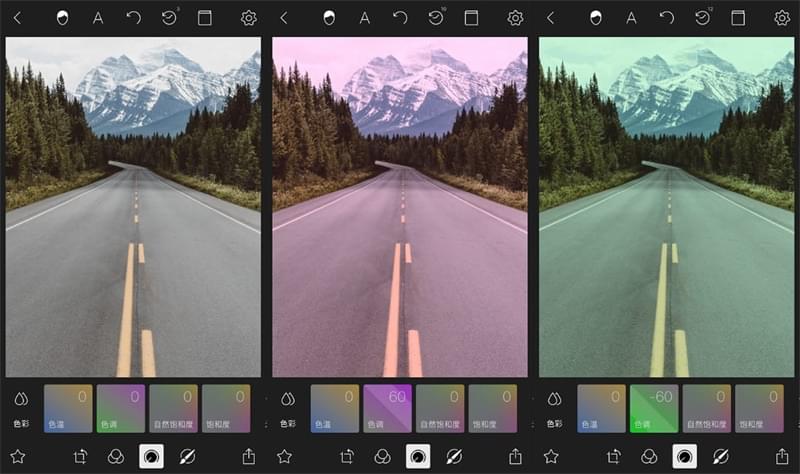This screenshot has width=800, height=474.
Task: Toggle the before/after mask icon above the pink photo
Action: point(330,18)
